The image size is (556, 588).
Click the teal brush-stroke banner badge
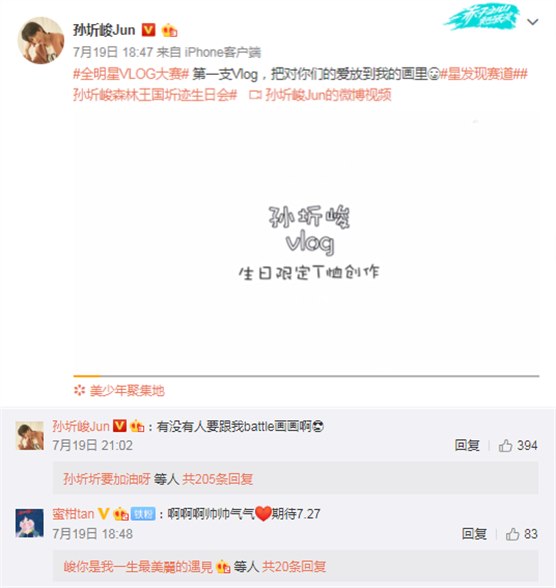point(482,17)
